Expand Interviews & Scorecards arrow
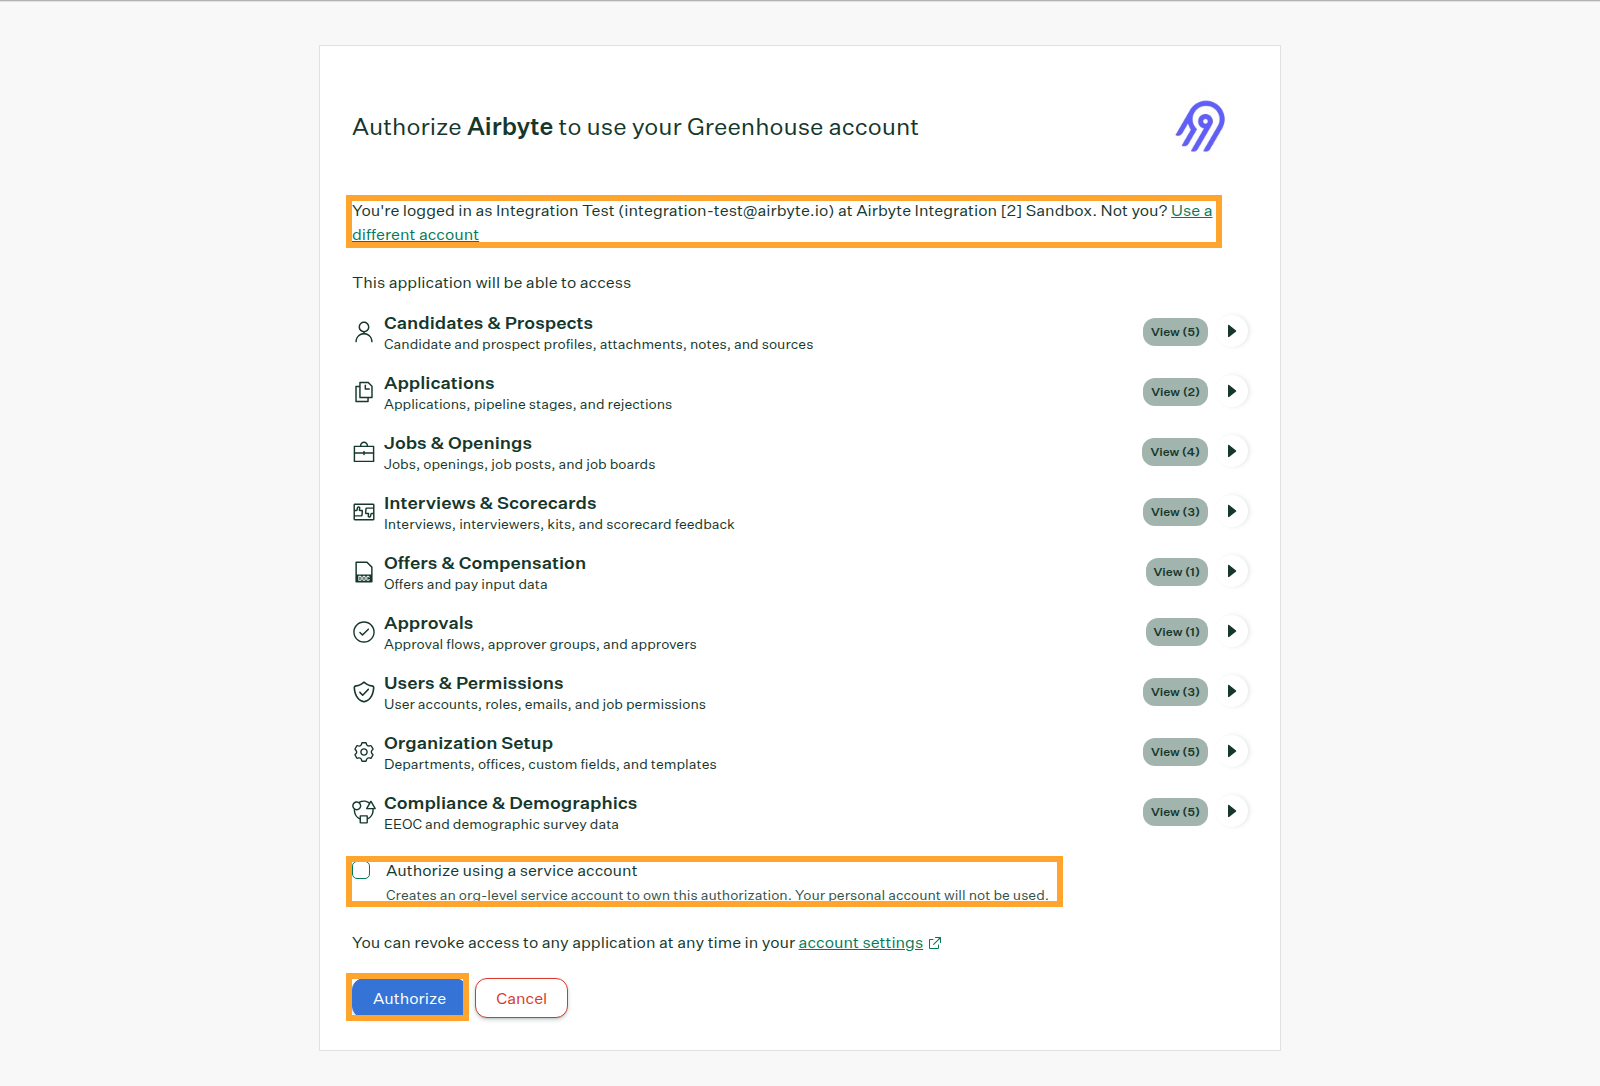1600x1086 pixels. point(1232,511)
